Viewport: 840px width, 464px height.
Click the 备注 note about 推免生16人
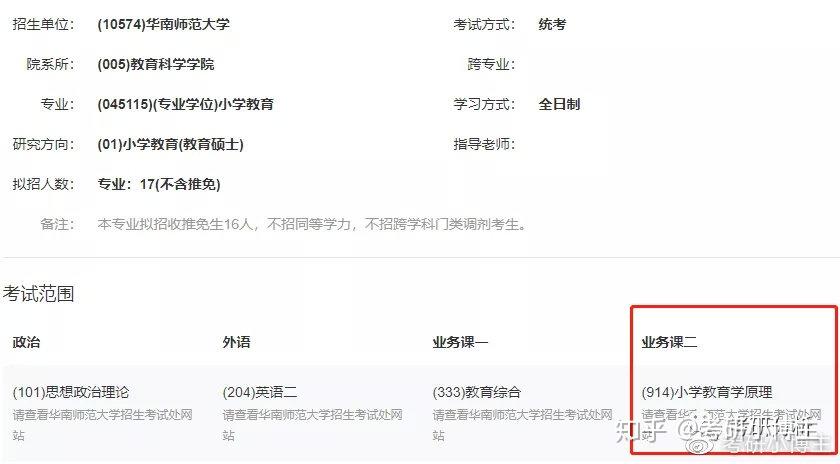tap(311, 224)
